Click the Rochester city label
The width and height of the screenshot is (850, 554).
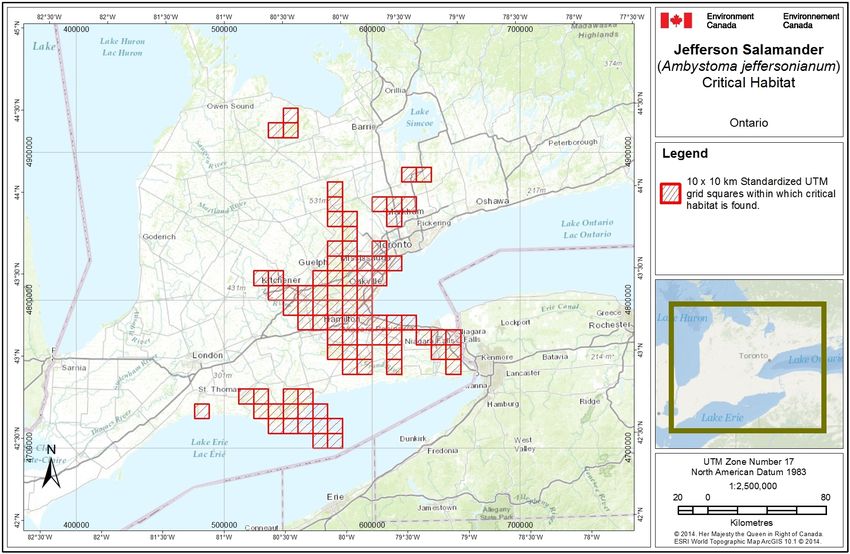pyautogui.click(x=610, y=325)
